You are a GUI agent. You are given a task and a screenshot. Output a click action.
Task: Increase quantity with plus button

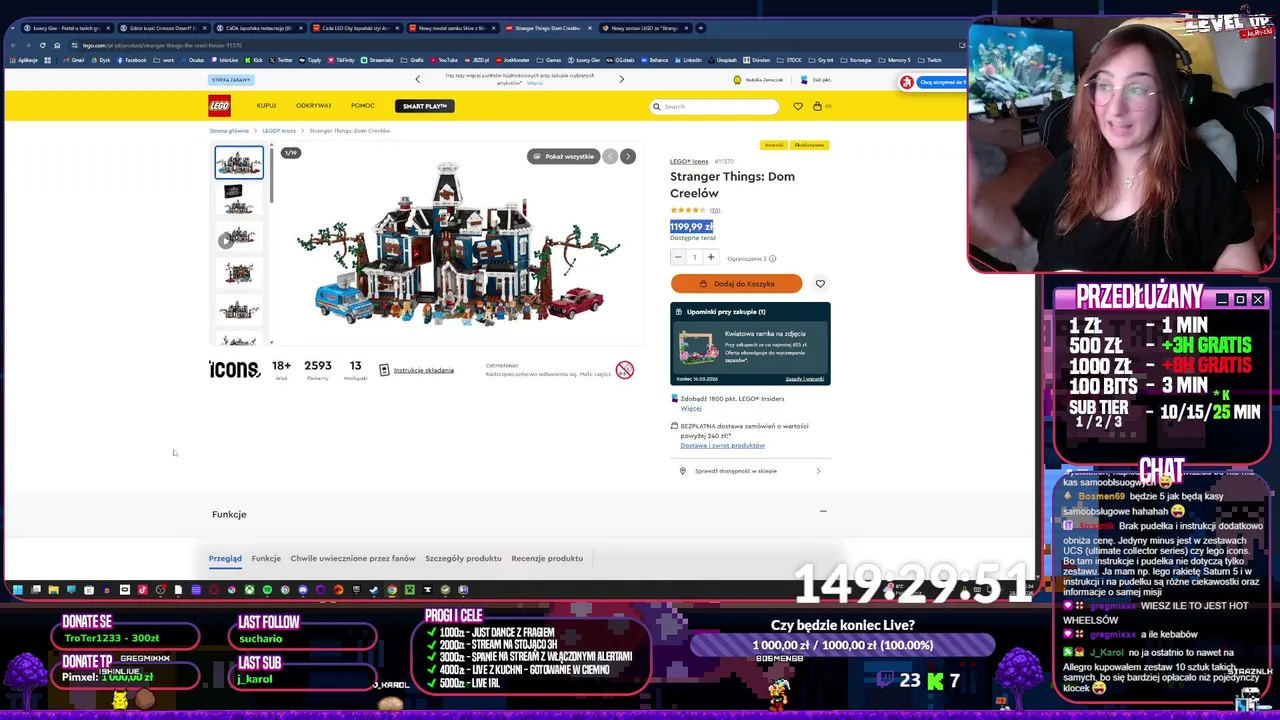coord(711,258)
